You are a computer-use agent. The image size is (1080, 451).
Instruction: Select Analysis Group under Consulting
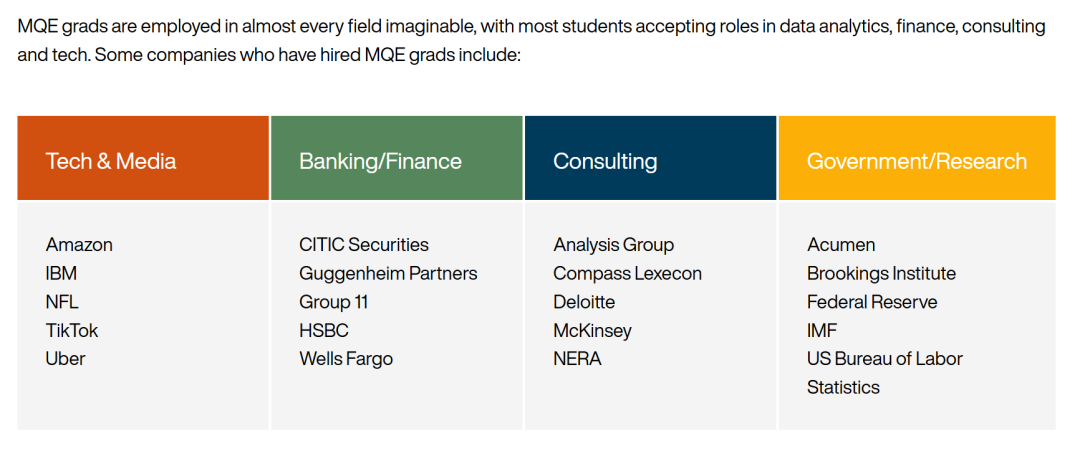tap(614, 244)
